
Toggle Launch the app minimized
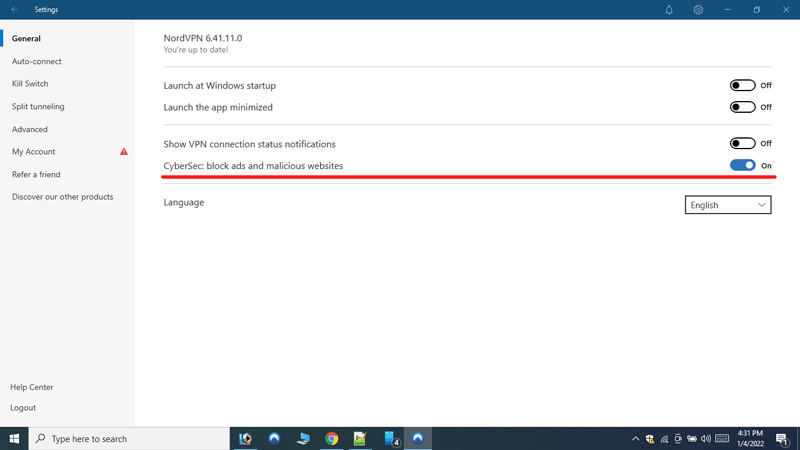coord(742,107)
